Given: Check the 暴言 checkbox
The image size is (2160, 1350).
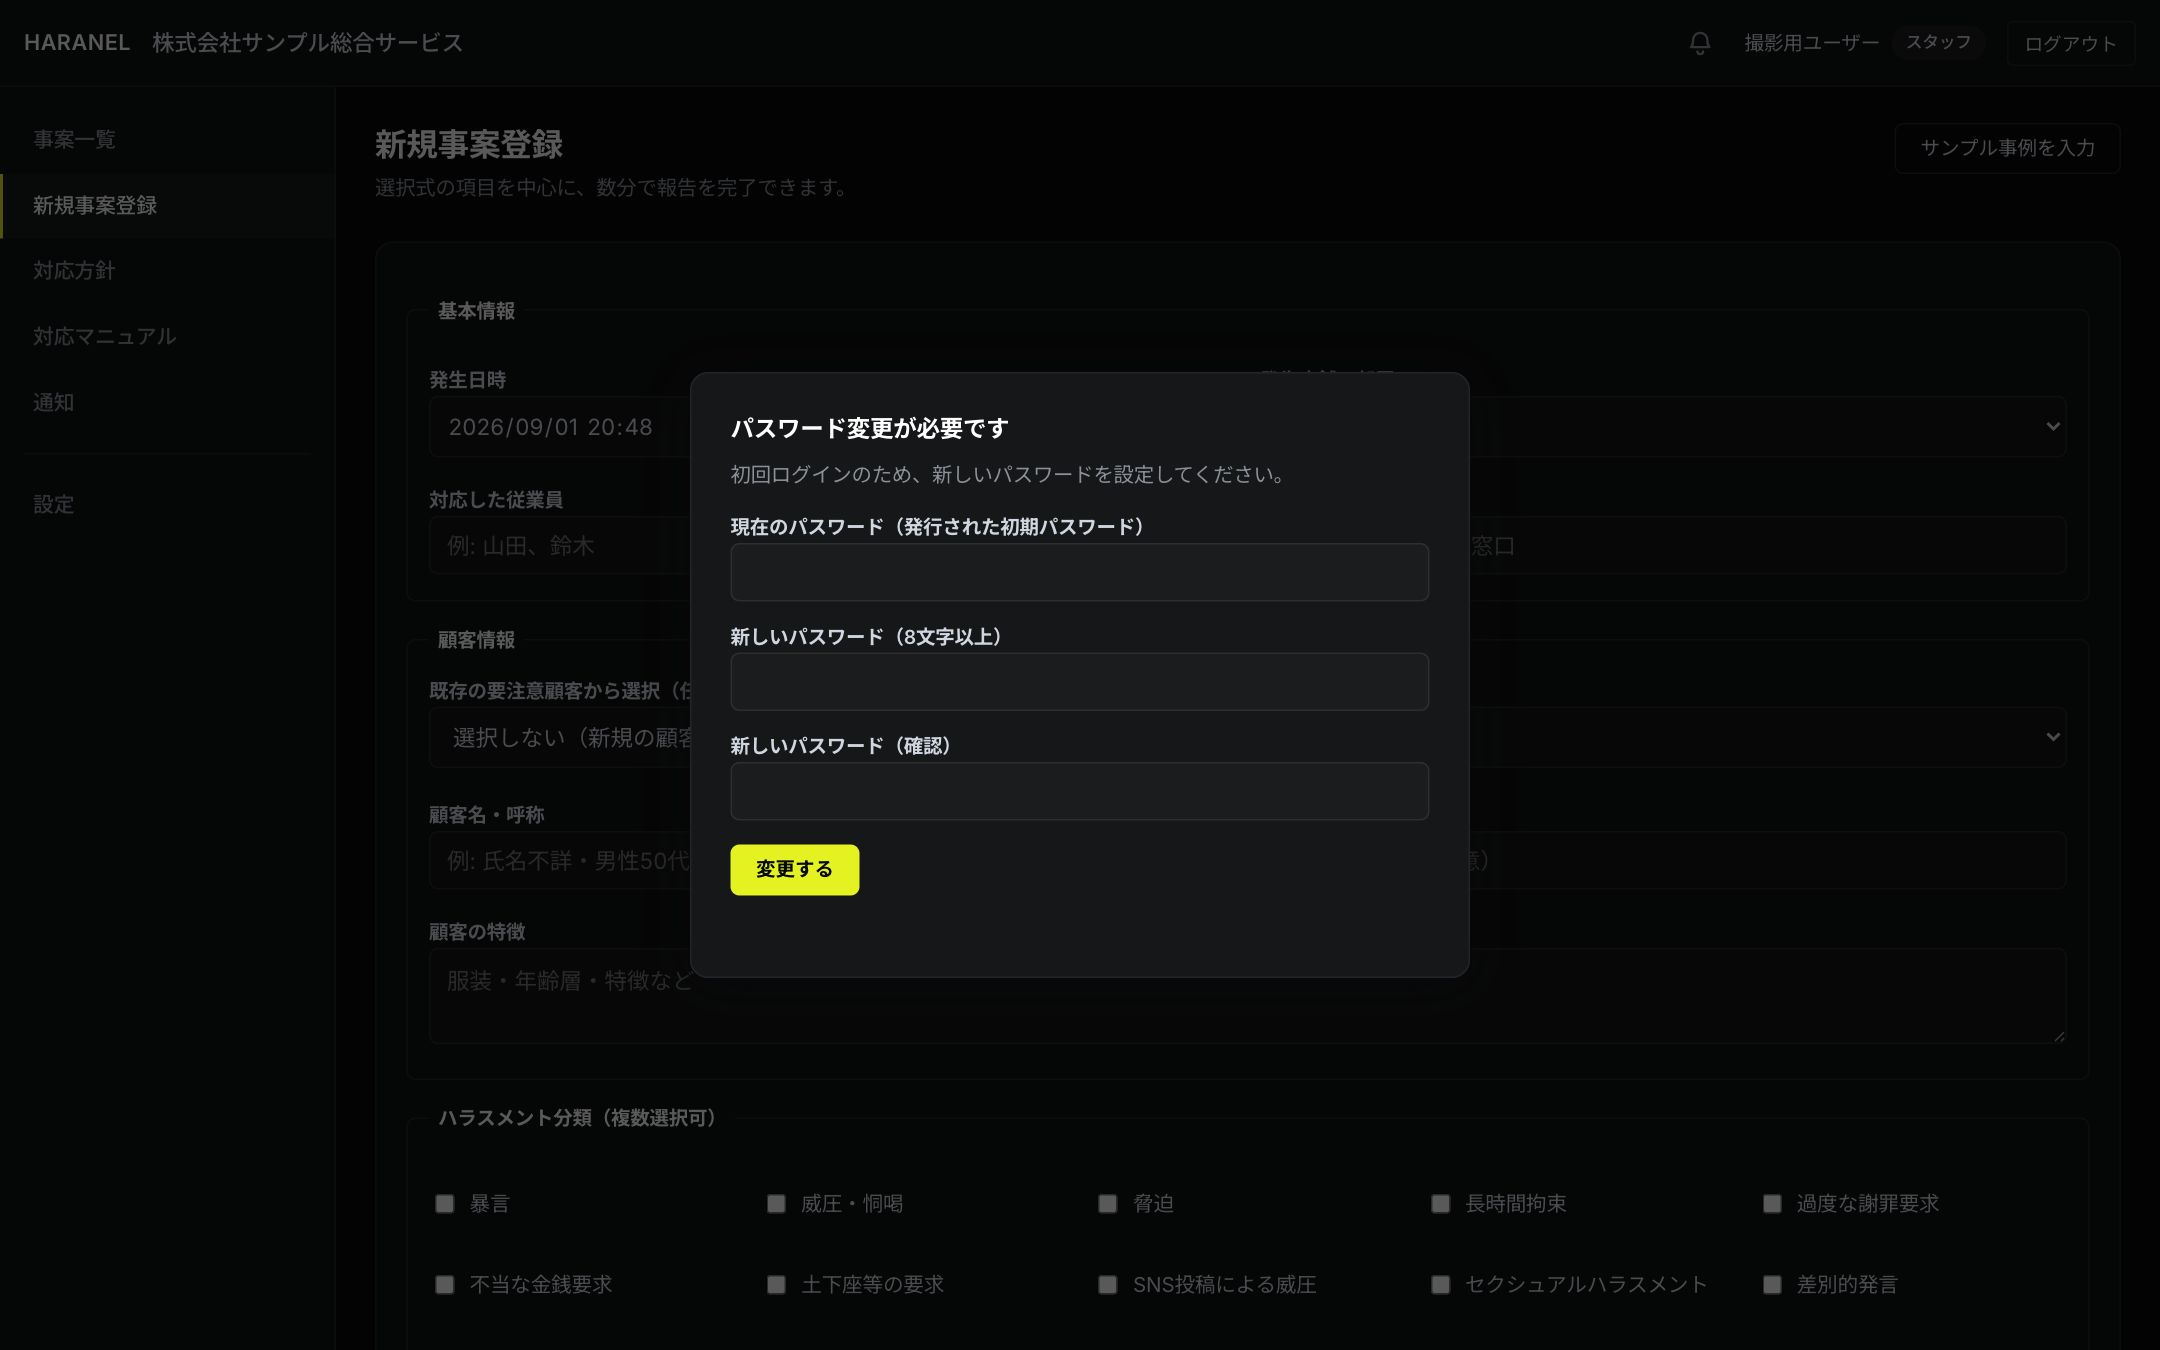Looking at the screenshot, I should pyautogui.click(x=444, y=1204).
